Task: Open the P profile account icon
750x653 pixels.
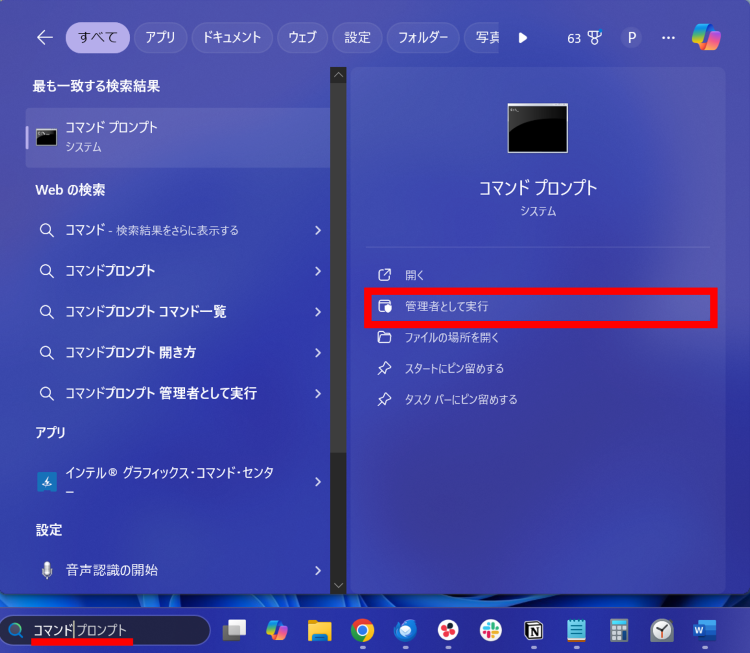Action: click(x=631, y=37)
